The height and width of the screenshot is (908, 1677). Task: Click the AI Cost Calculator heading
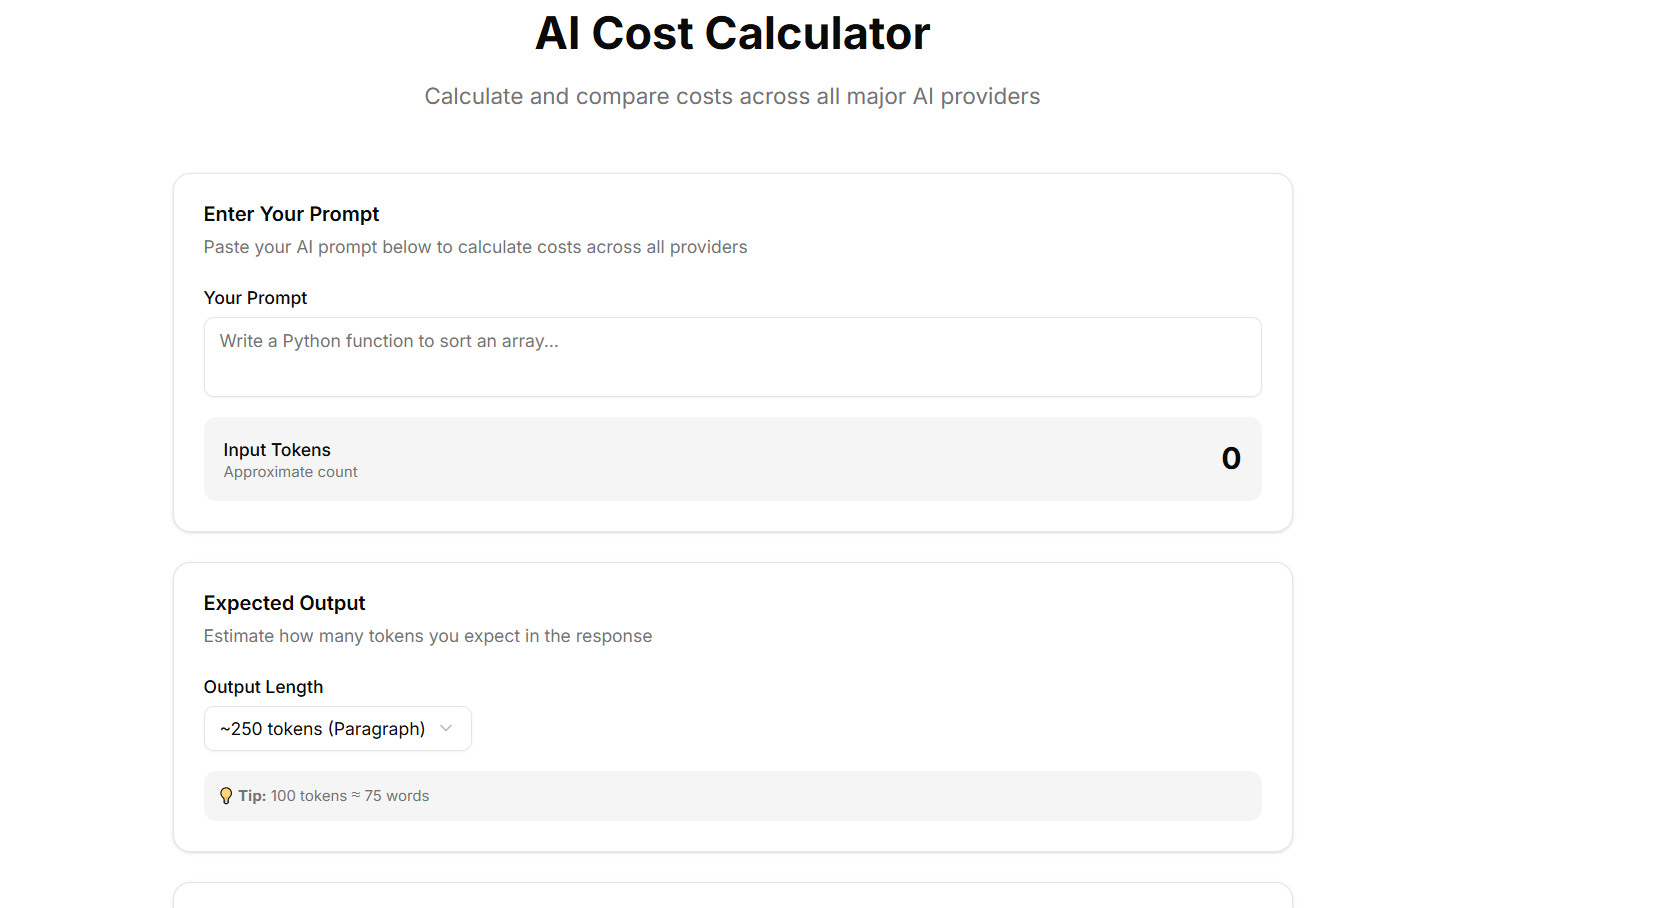tap(732, 33)
